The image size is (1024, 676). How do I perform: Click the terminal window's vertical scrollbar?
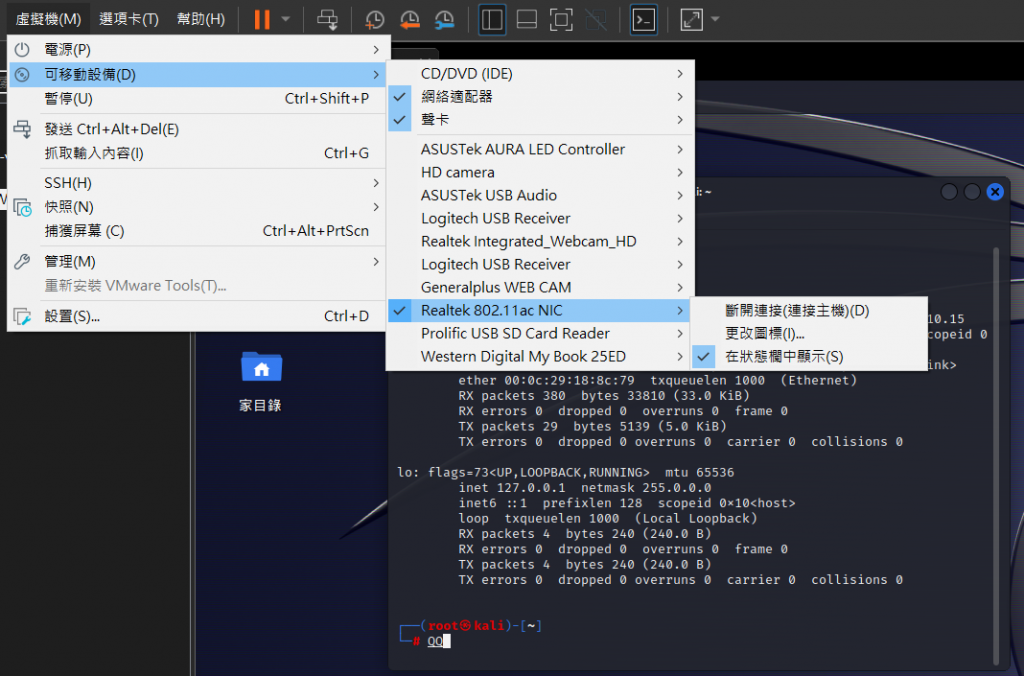coord(996,454)
